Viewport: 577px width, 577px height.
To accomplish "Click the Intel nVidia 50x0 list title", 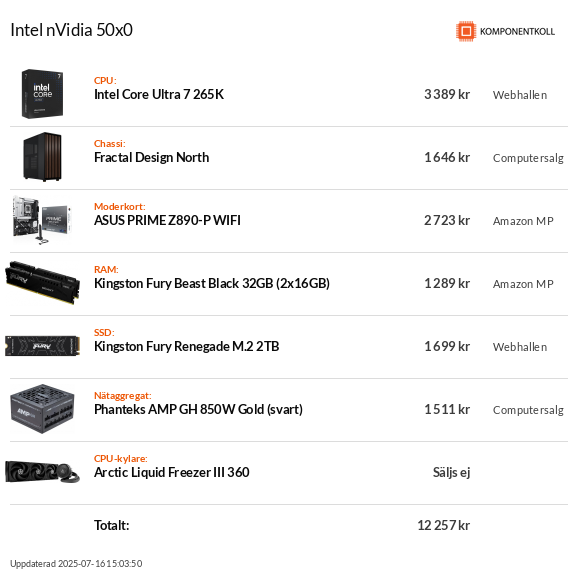I will [71, 30].
